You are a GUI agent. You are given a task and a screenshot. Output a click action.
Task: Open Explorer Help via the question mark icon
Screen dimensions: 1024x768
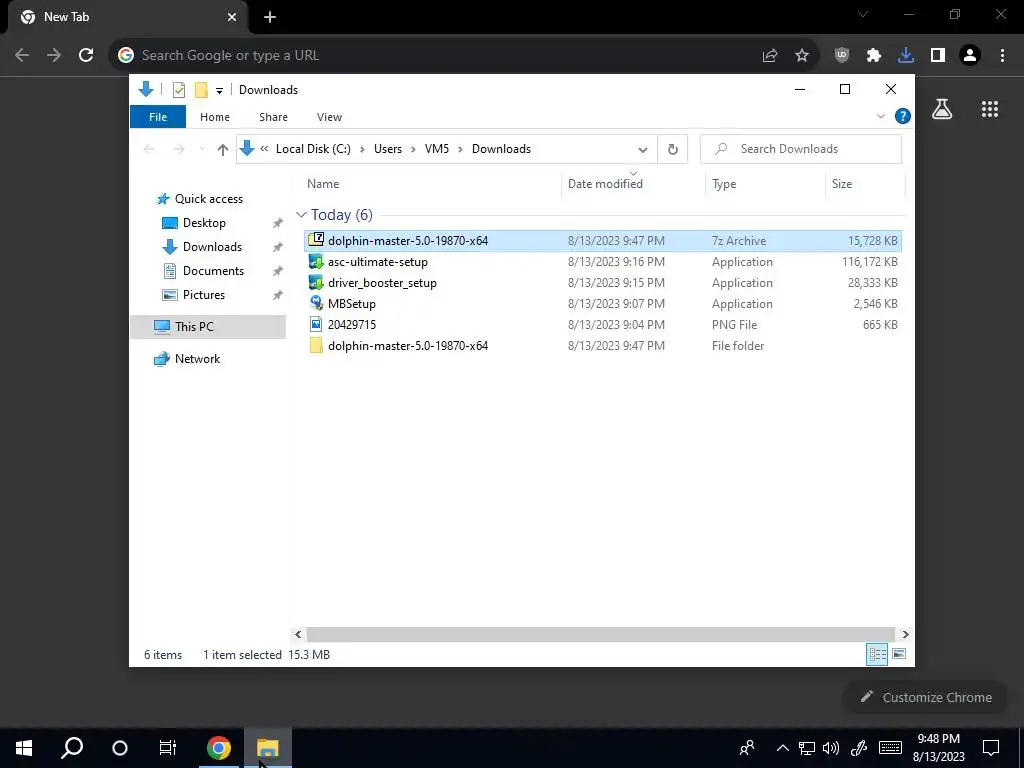(x=903, y=116)
